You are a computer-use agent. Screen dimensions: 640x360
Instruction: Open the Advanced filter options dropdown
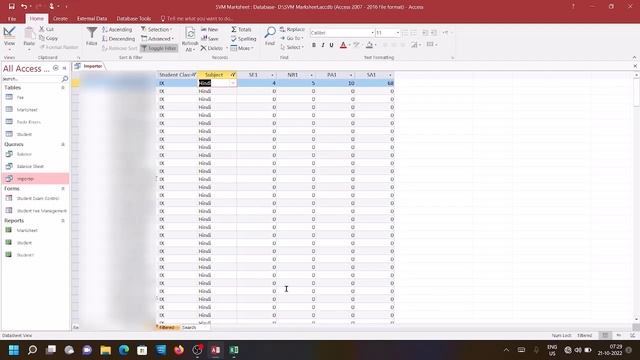click(158, 39)
